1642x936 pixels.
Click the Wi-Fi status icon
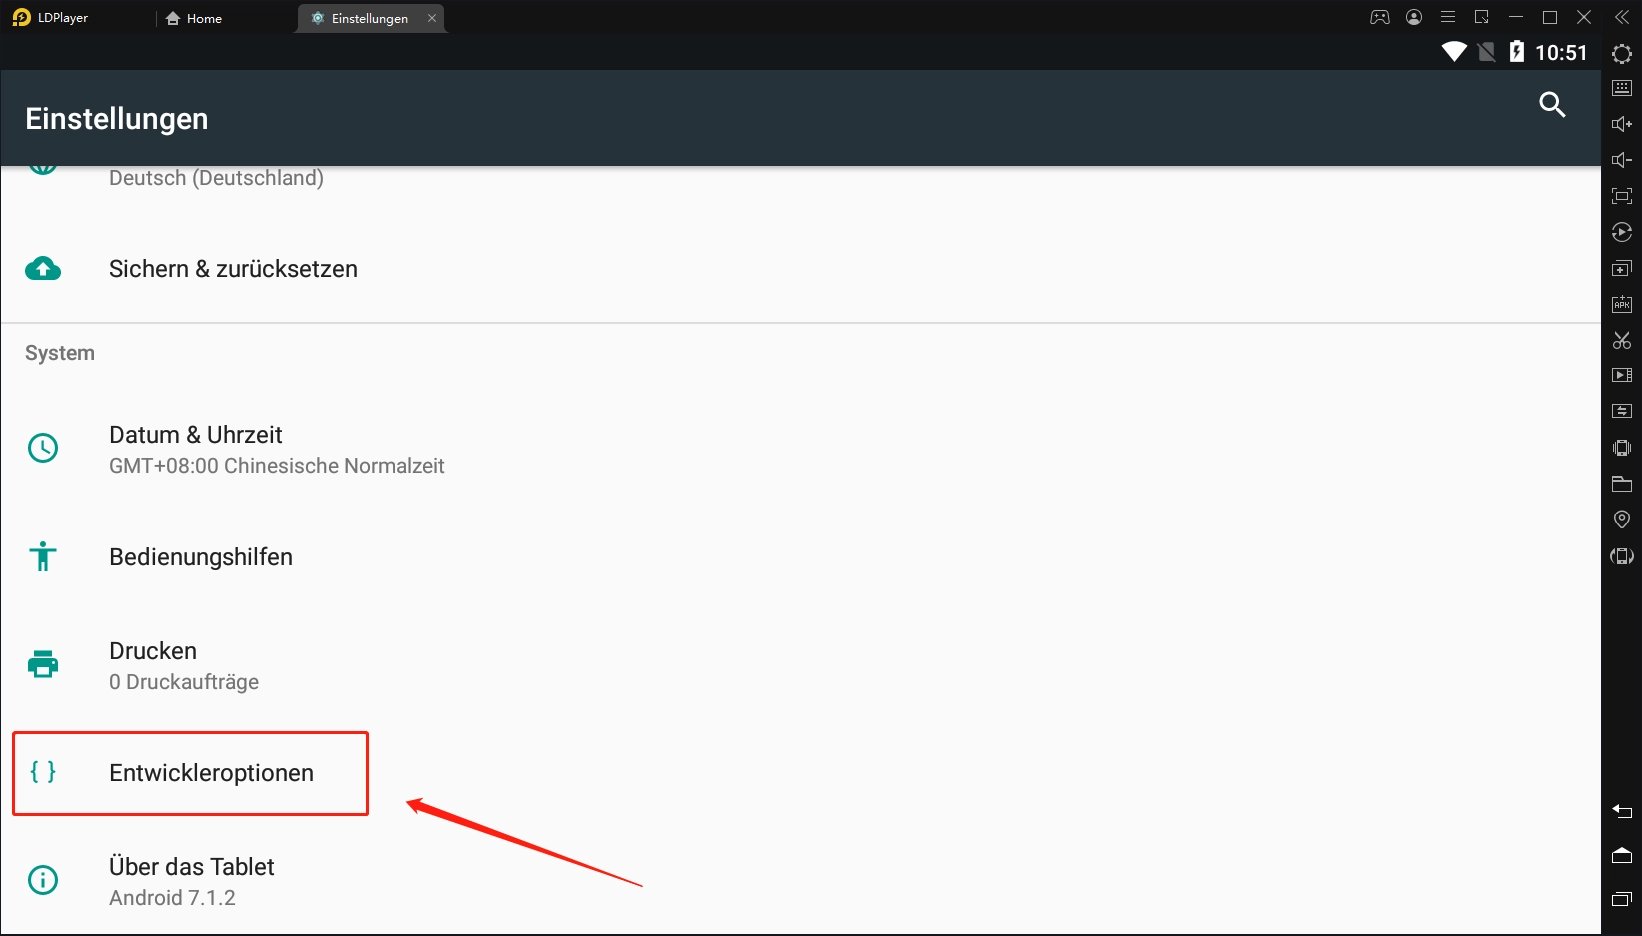(x=1454, y=52)
